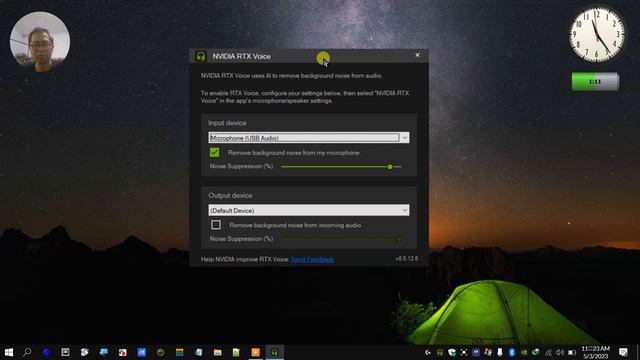Open the Windows Start menu
Viewport: 640px width, 360px height.
(9, 352)
